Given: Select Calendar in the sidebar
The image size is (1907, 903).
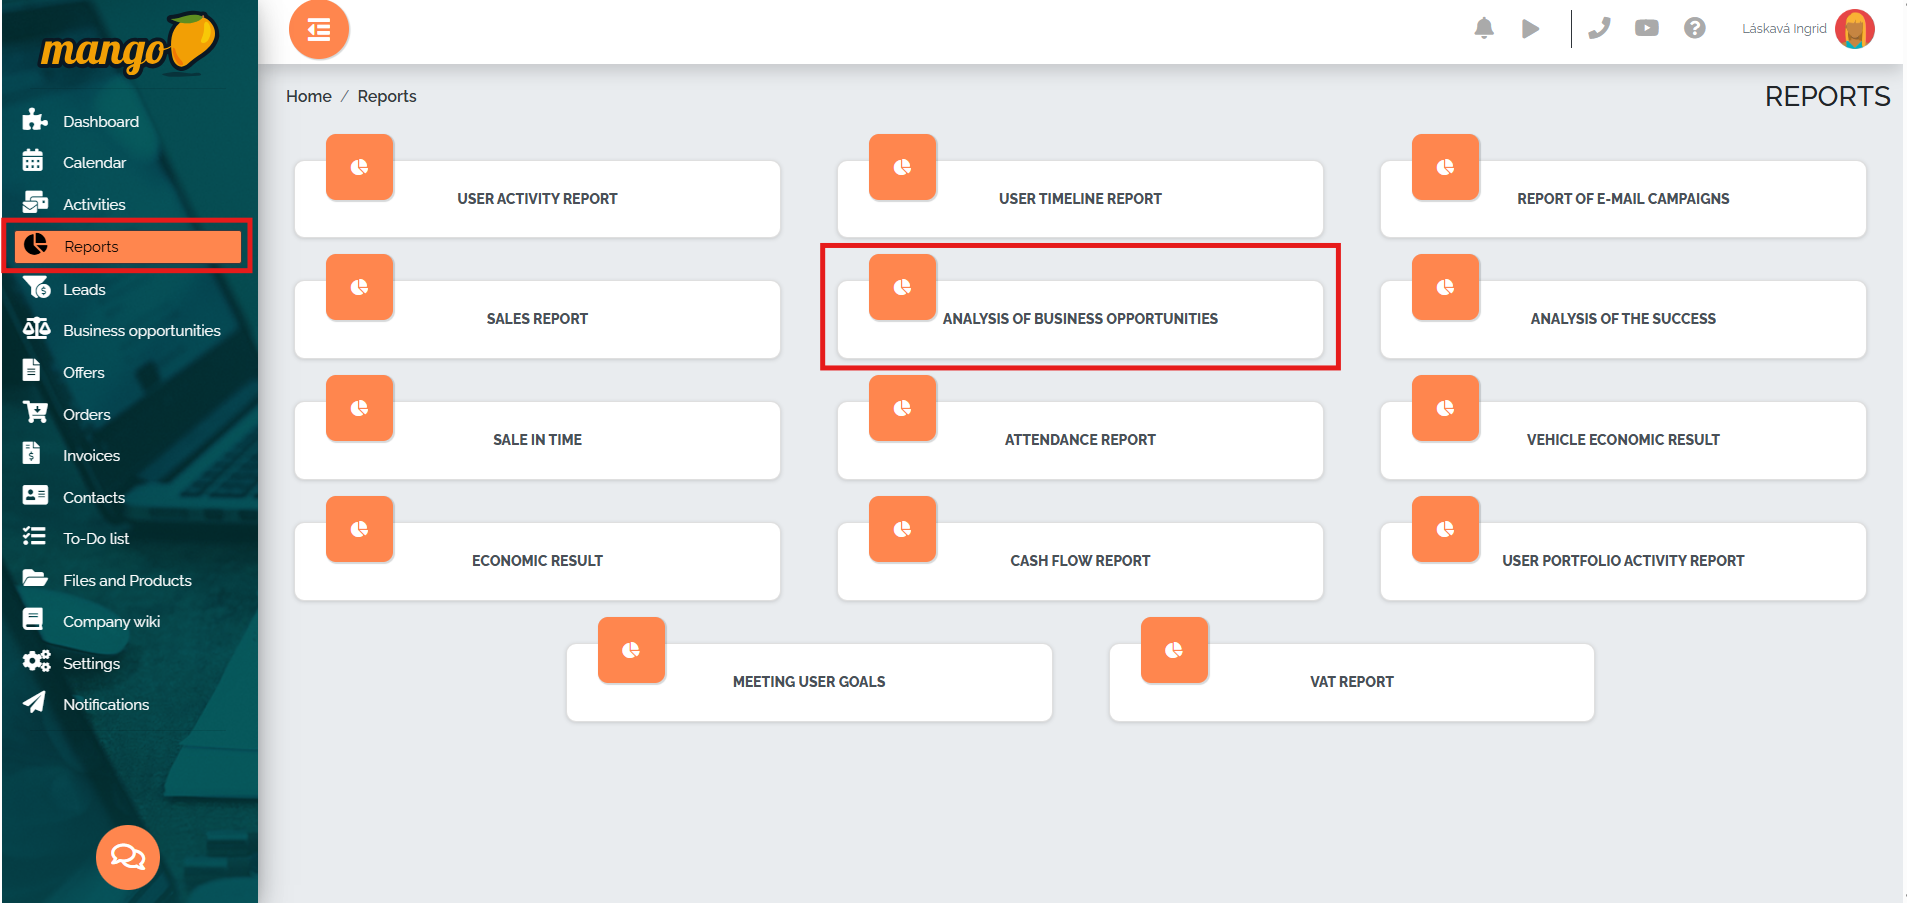Looking at the screenshot, I should pyautogui.click(x=94, y=162).
